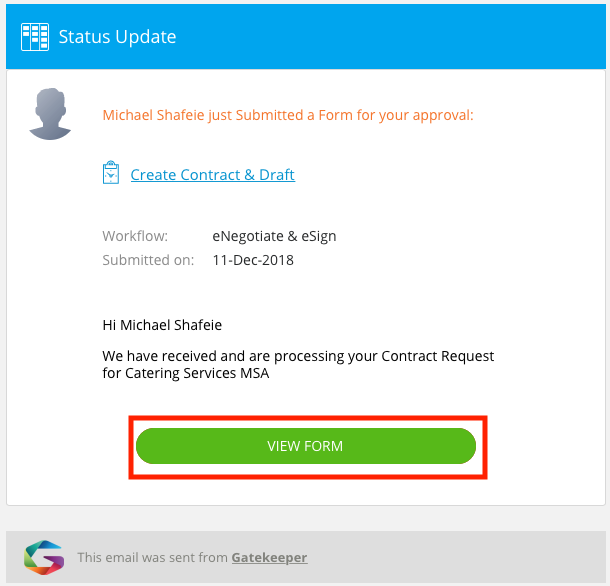
Task: Click the Status Update header title
Action: [117, 37]
